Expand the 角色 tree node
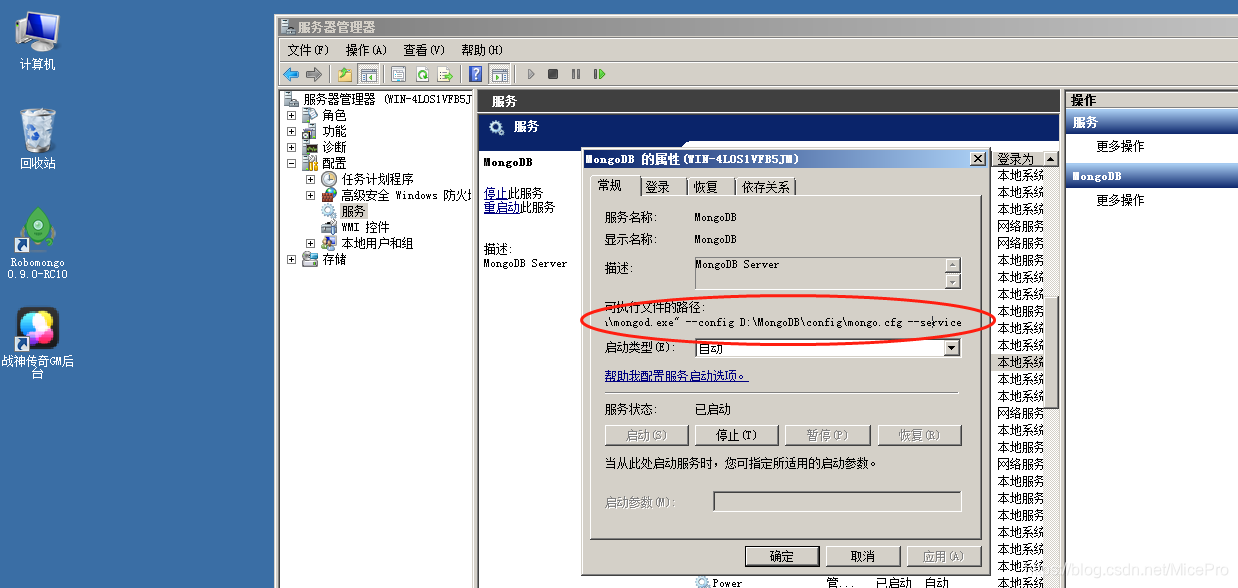1238x588 pixels. pos(292,115)
